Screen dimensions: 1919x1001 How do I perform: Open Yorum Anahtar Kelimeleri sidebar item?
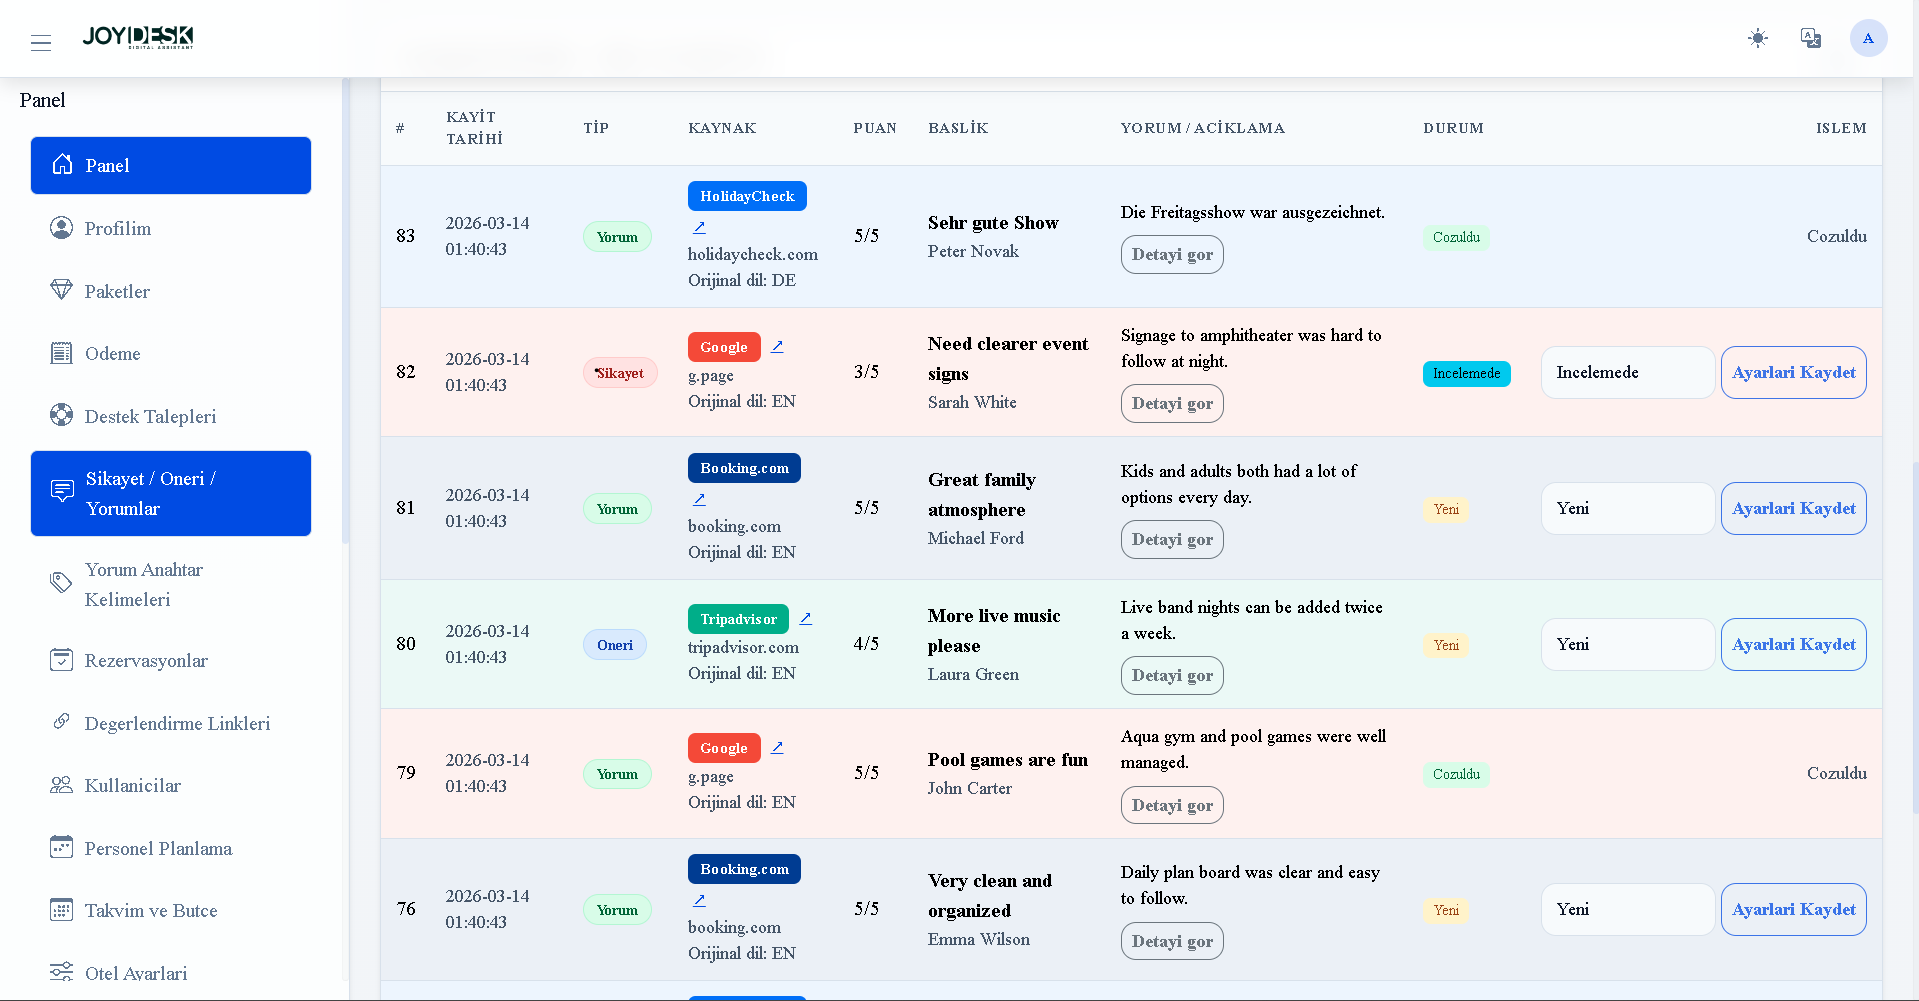point(143,584)
